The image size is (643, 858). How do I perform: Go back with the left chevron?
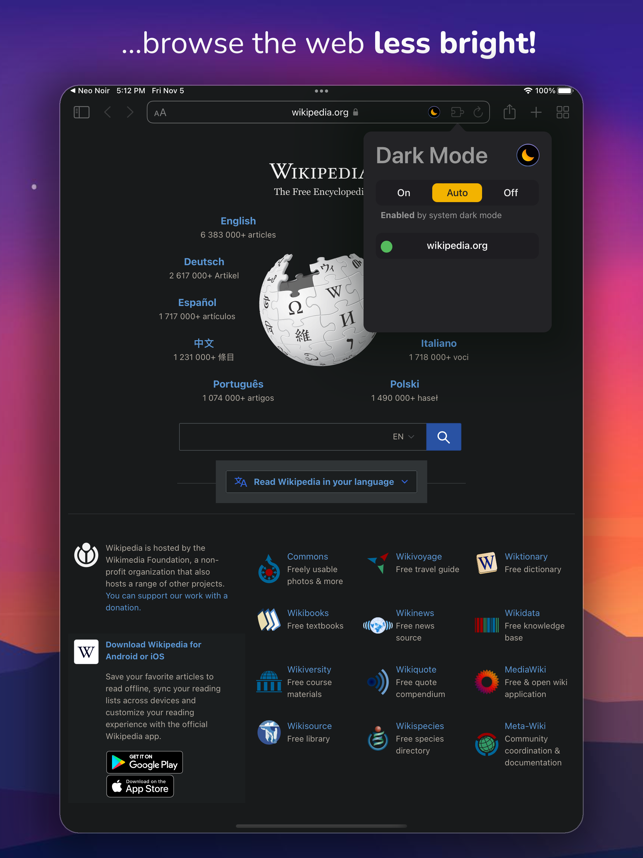pyautogui.click(x=107, y=112)
